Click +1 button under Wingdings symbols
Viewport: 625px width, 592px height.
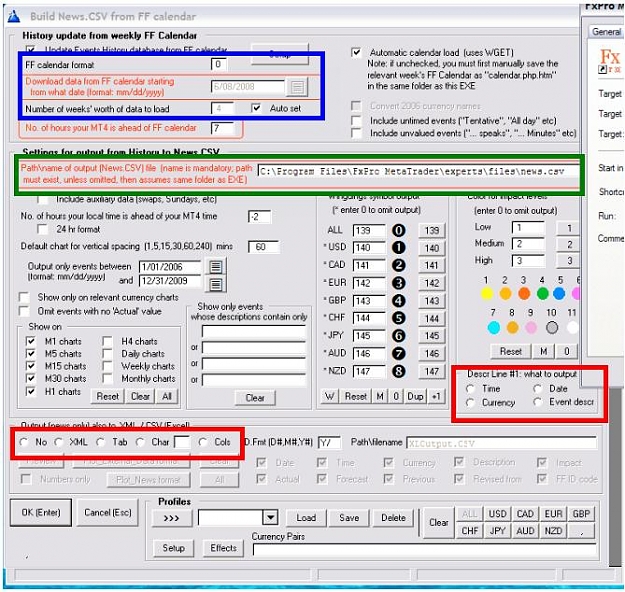[436, 396]
